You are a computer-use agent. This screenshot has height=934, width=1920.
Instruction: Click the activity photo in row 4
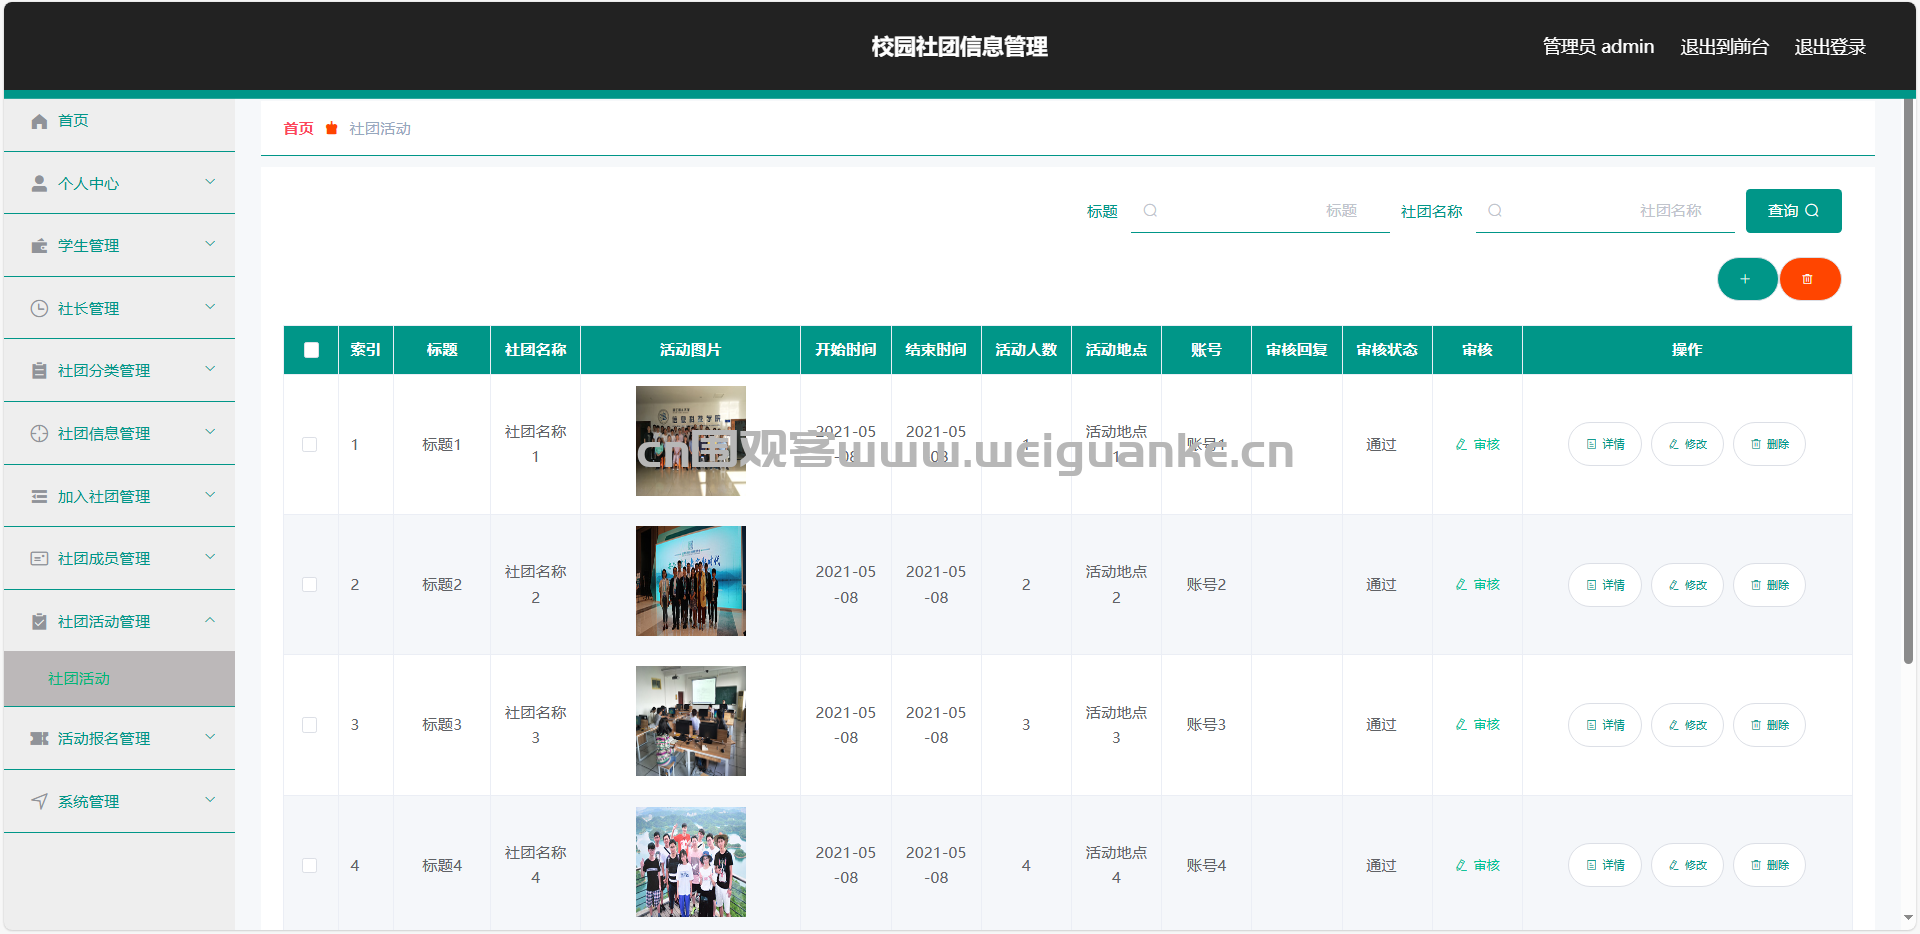click(691, 862)
